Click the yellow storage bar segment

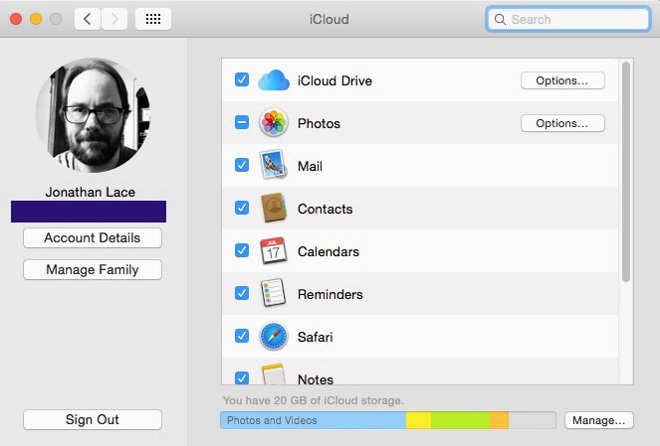pyautogui.click(x=418, y=420)
